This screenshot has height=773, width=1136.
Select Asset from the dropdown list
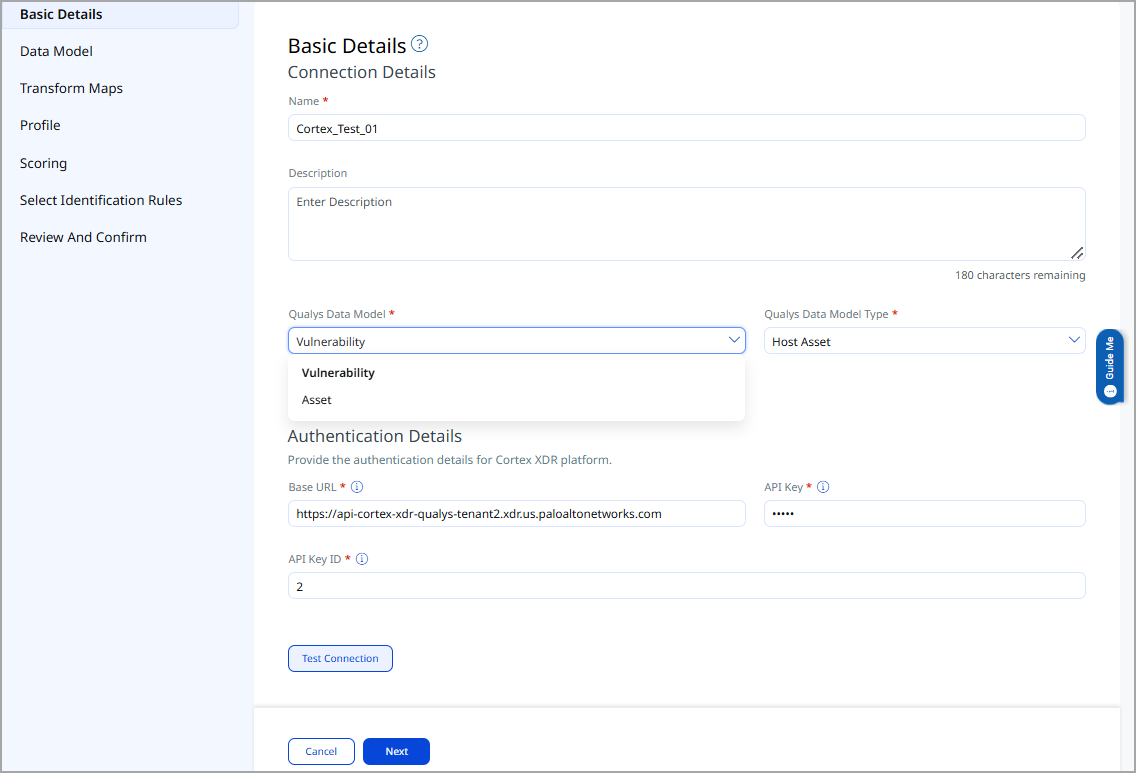(x=317, y=400)
